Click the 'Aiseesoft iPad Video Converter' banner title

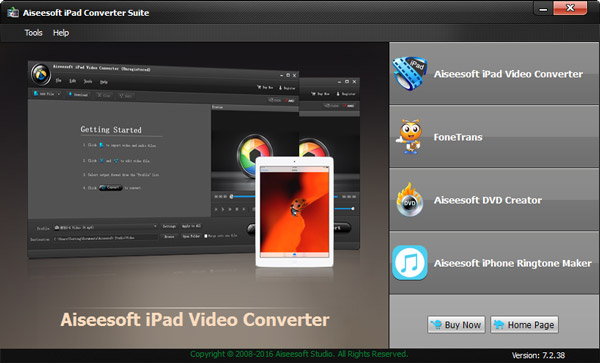(195, 319)
